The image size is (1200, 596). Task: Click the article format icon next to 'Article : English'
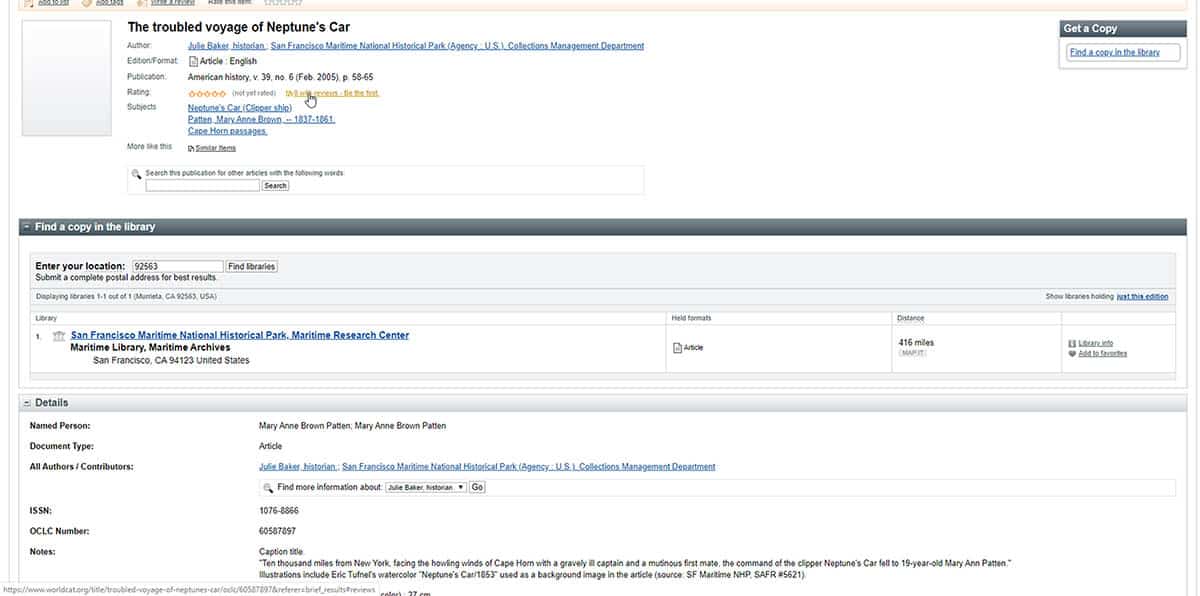193,61
